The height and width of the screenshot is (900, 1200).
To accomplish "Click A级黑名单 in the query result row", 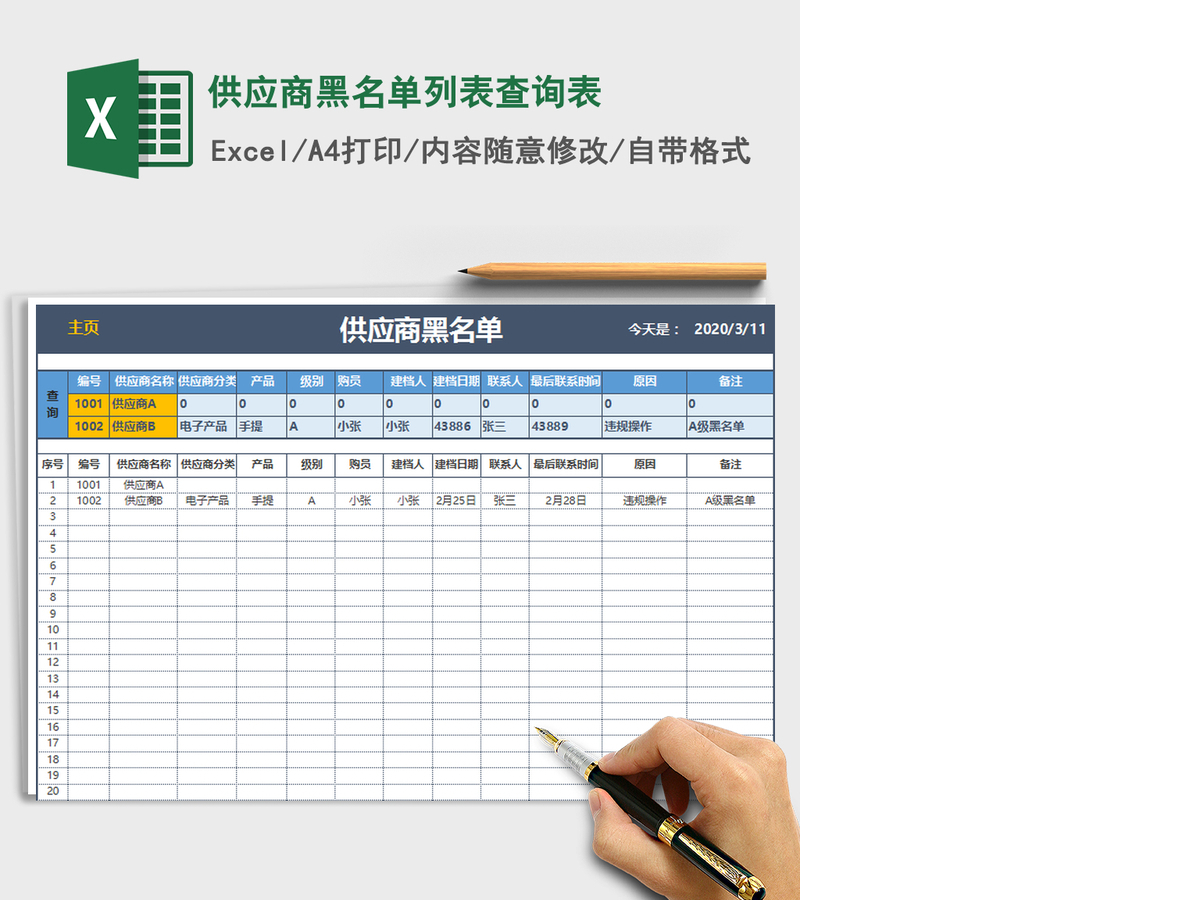I will (x=730, y=426).
